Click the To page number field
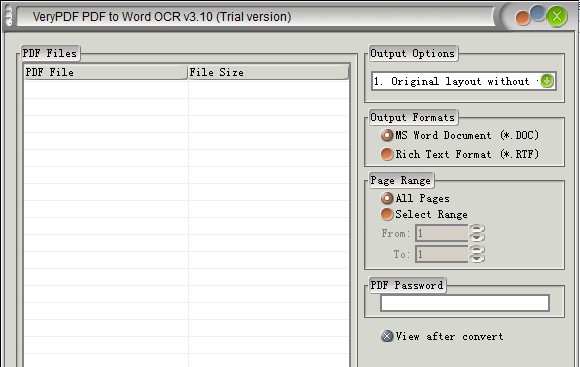The height and width of the screenshot is (367, 580). pyautogui.click(x=442, y=254)
